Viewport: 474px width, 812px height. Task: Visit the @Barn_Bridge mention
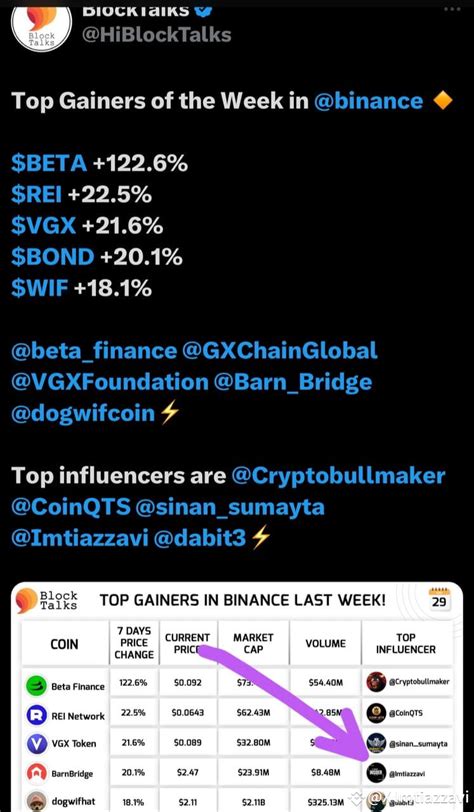[x=292, y=382]
